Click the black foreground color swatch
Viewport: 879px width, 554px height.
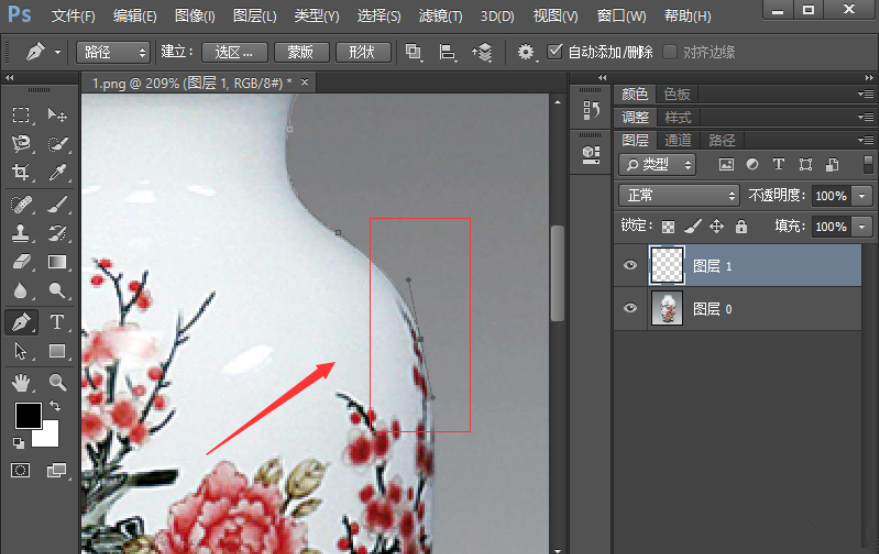(28, 415)
